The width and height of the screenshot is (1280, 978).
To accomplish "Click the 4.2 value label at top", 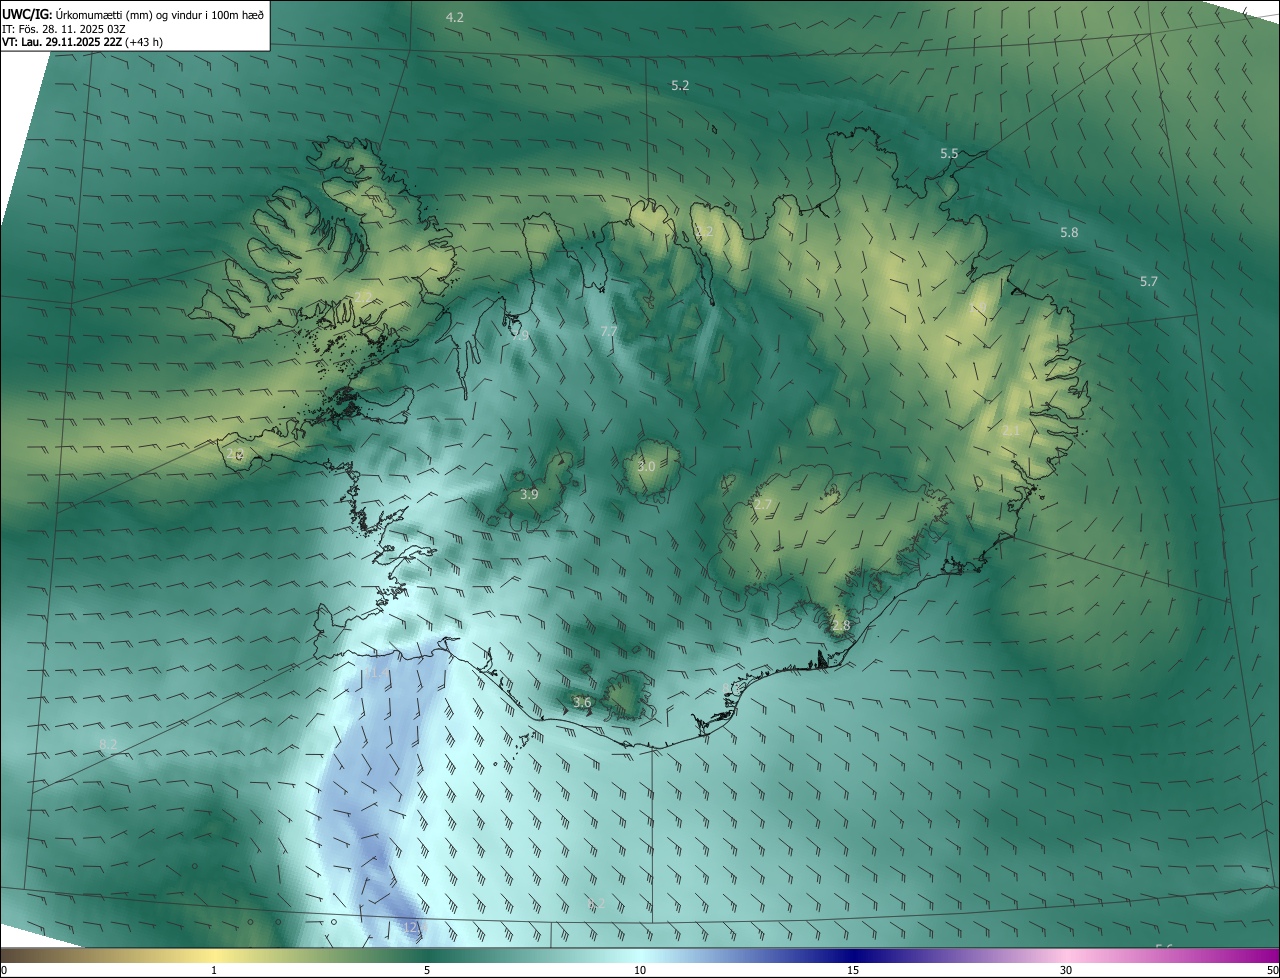I will (x=455, y=17).
